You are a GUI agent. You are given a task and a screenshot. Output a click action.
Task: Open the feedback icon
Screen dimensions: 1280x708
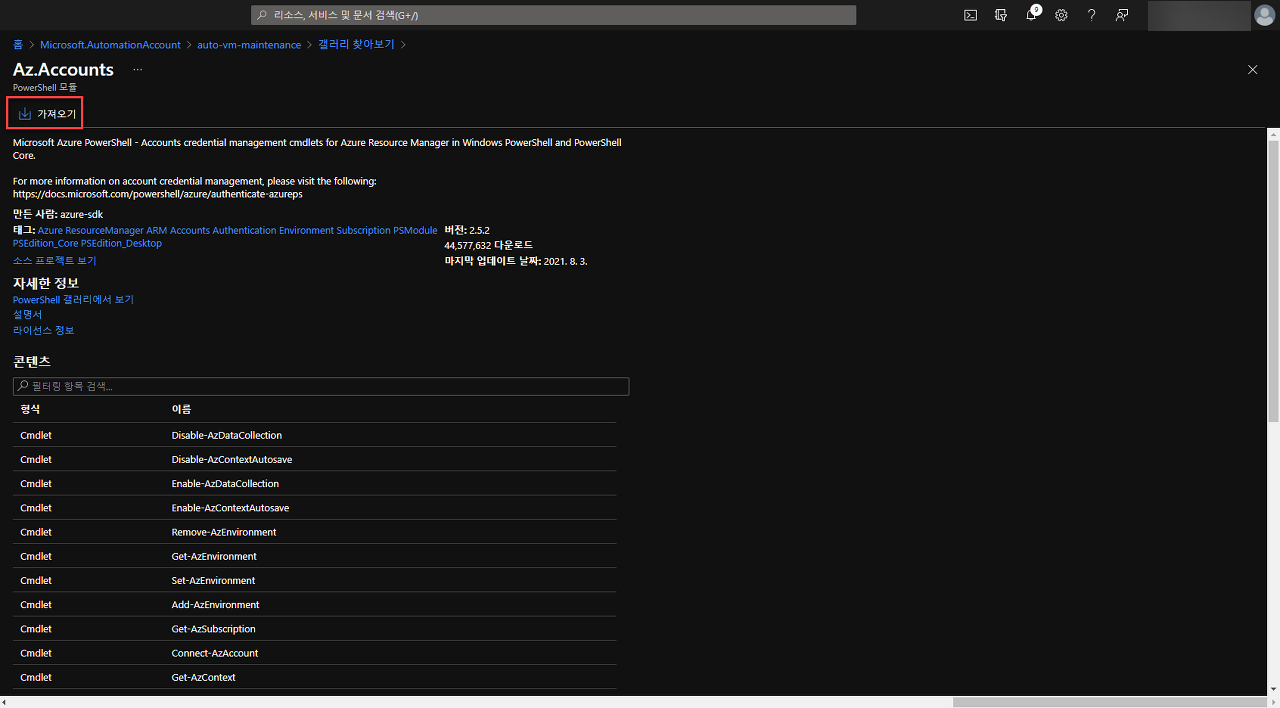pos(1122,15)
